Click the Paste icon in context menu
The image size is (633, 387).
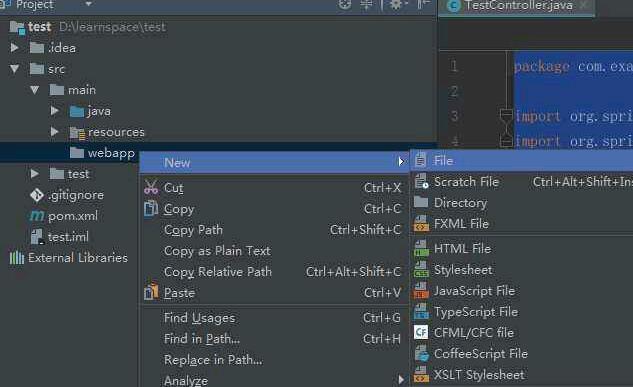(151, 292)
